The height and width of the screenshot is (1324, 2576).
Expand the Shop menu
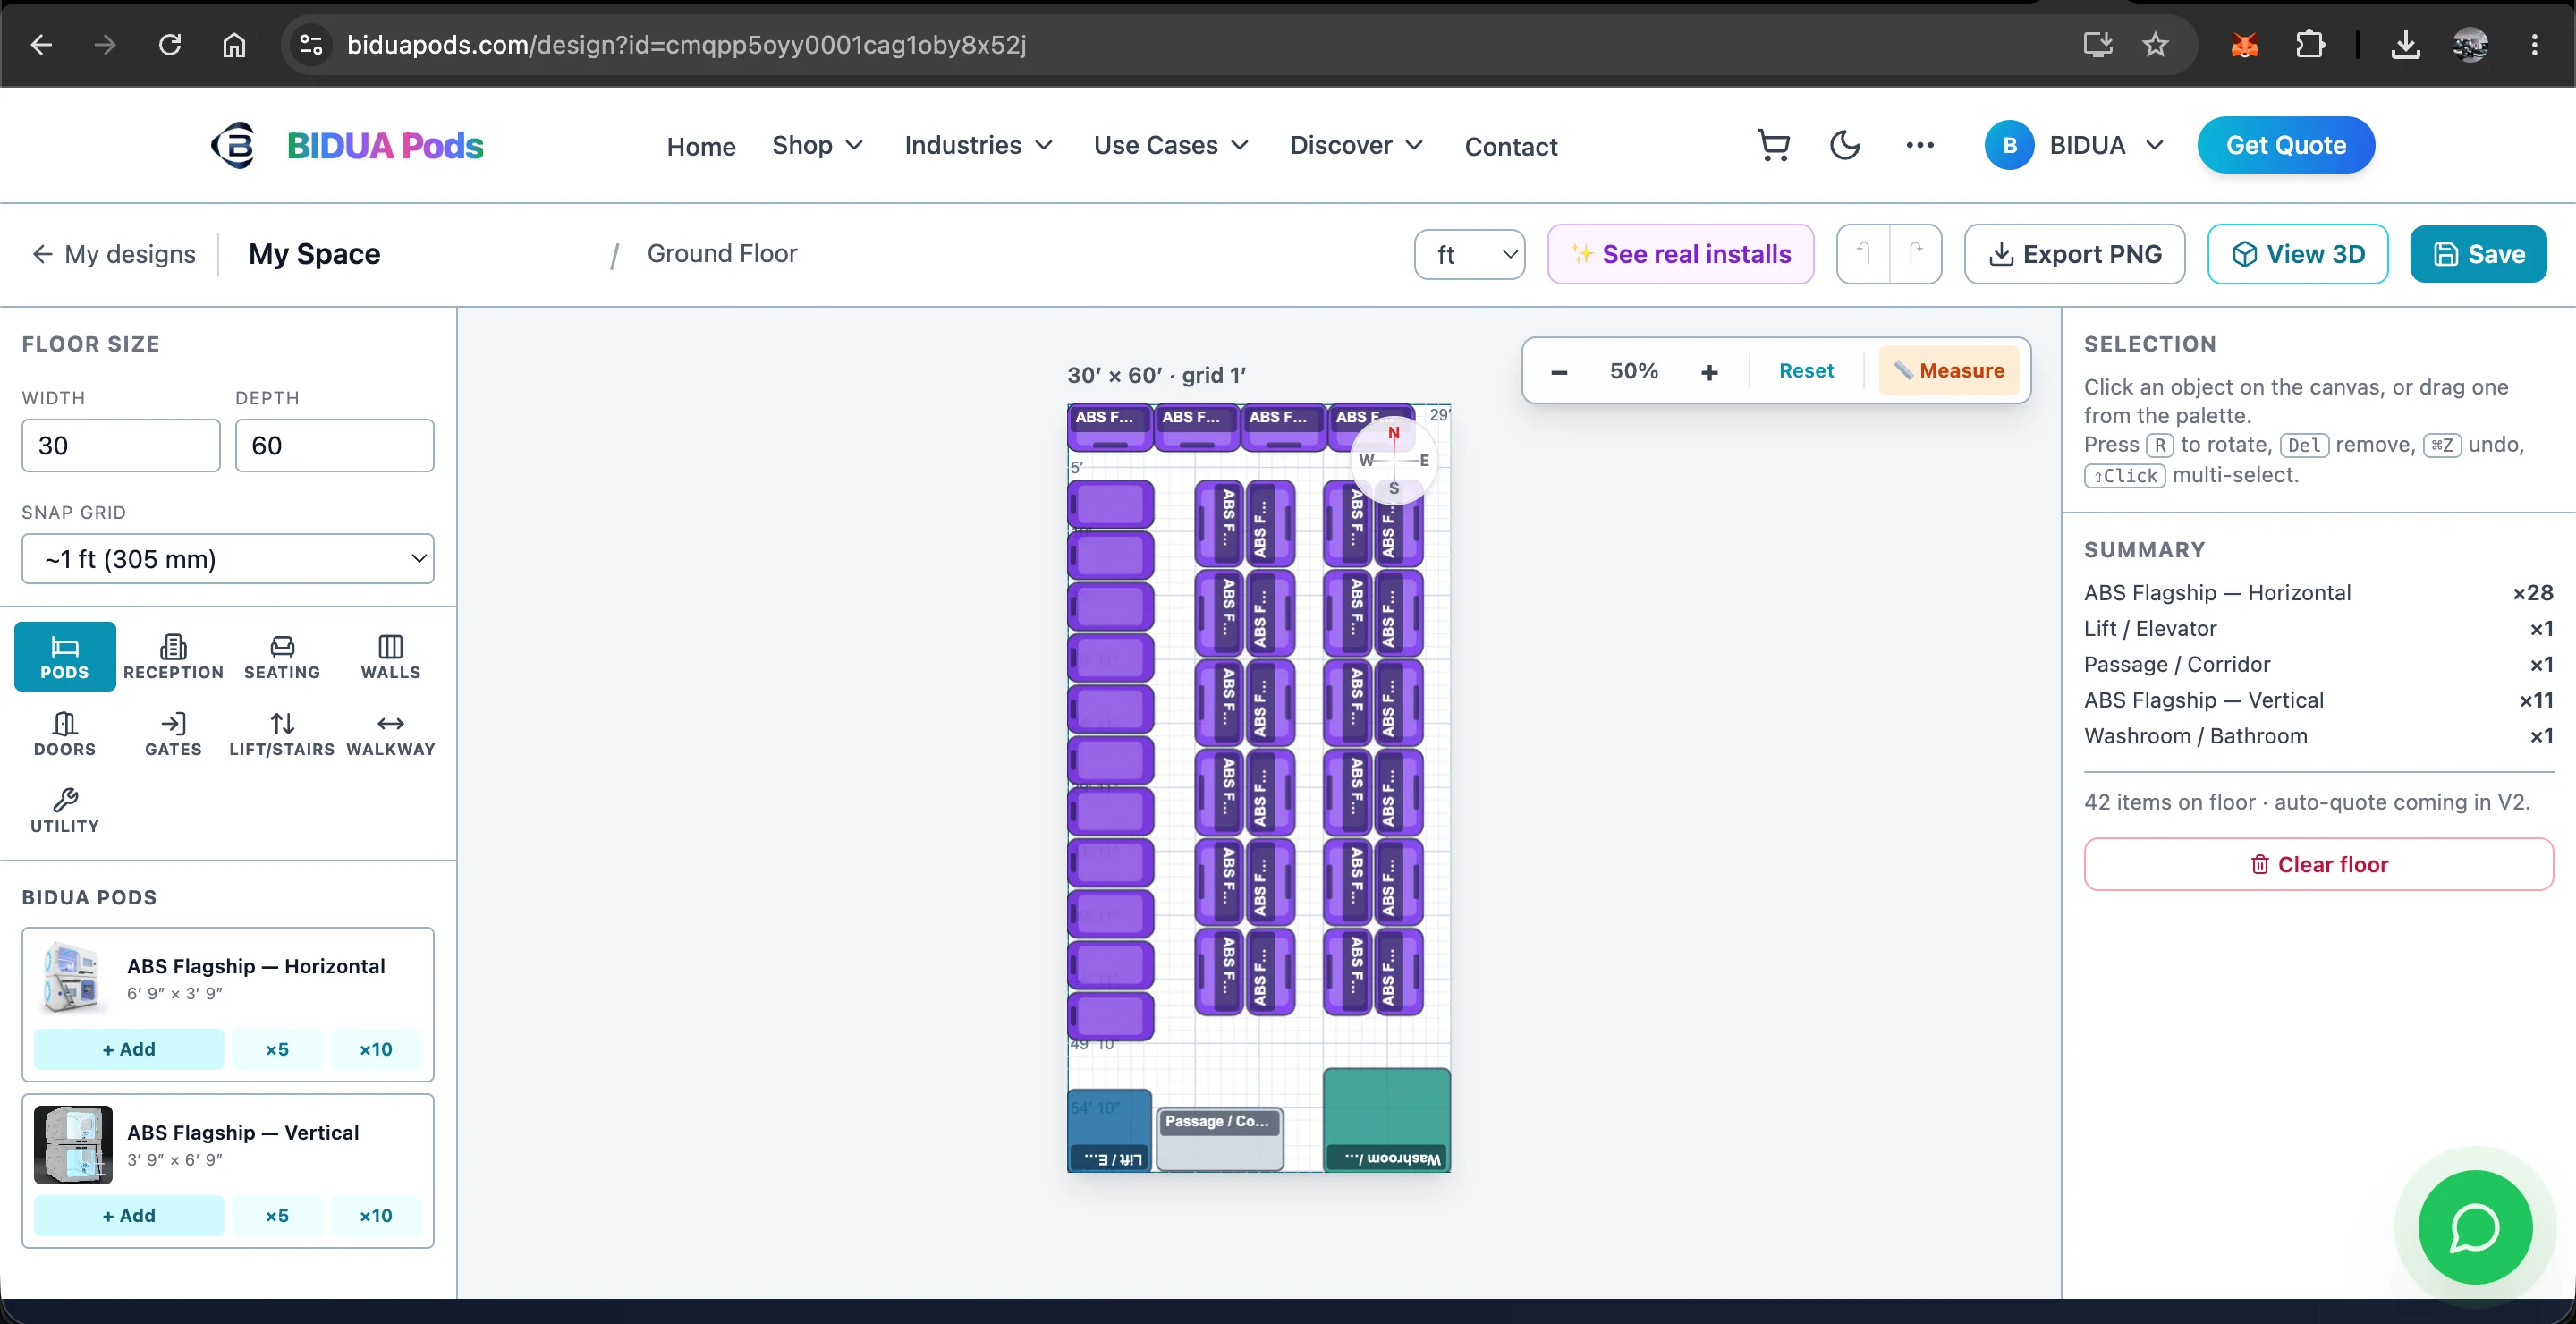(817, 146)
